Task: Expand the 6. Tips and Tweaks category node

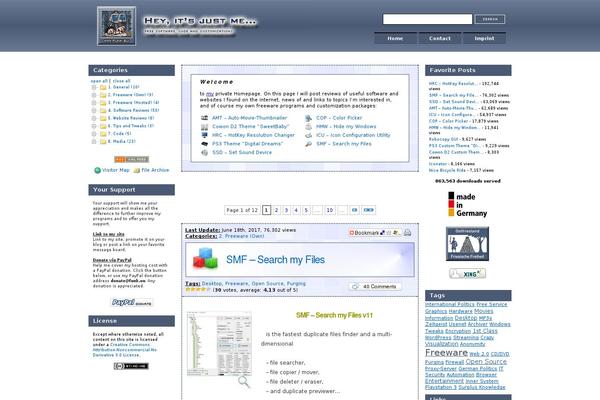Action: point(94,126)
